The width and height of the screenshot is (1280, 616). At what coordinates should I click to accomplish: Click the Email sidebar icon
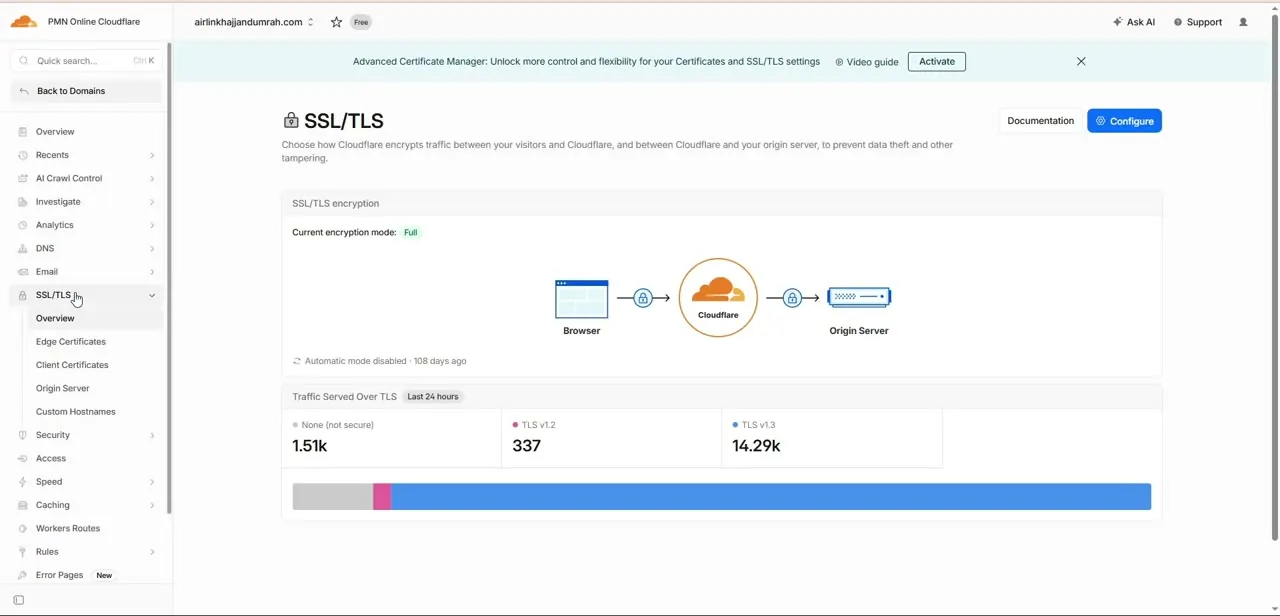click(23, 272)
